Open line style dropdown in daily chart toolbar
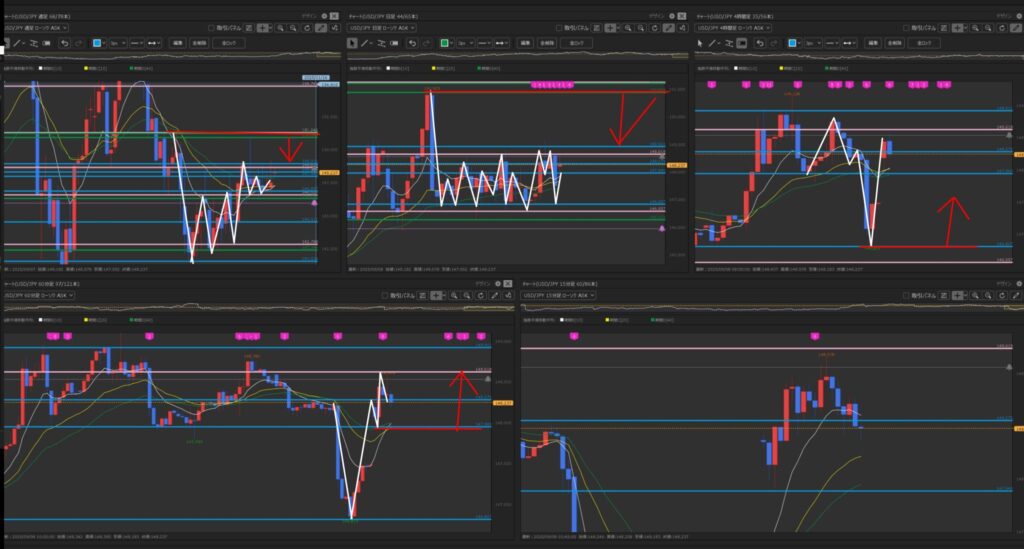 (484, 43)
